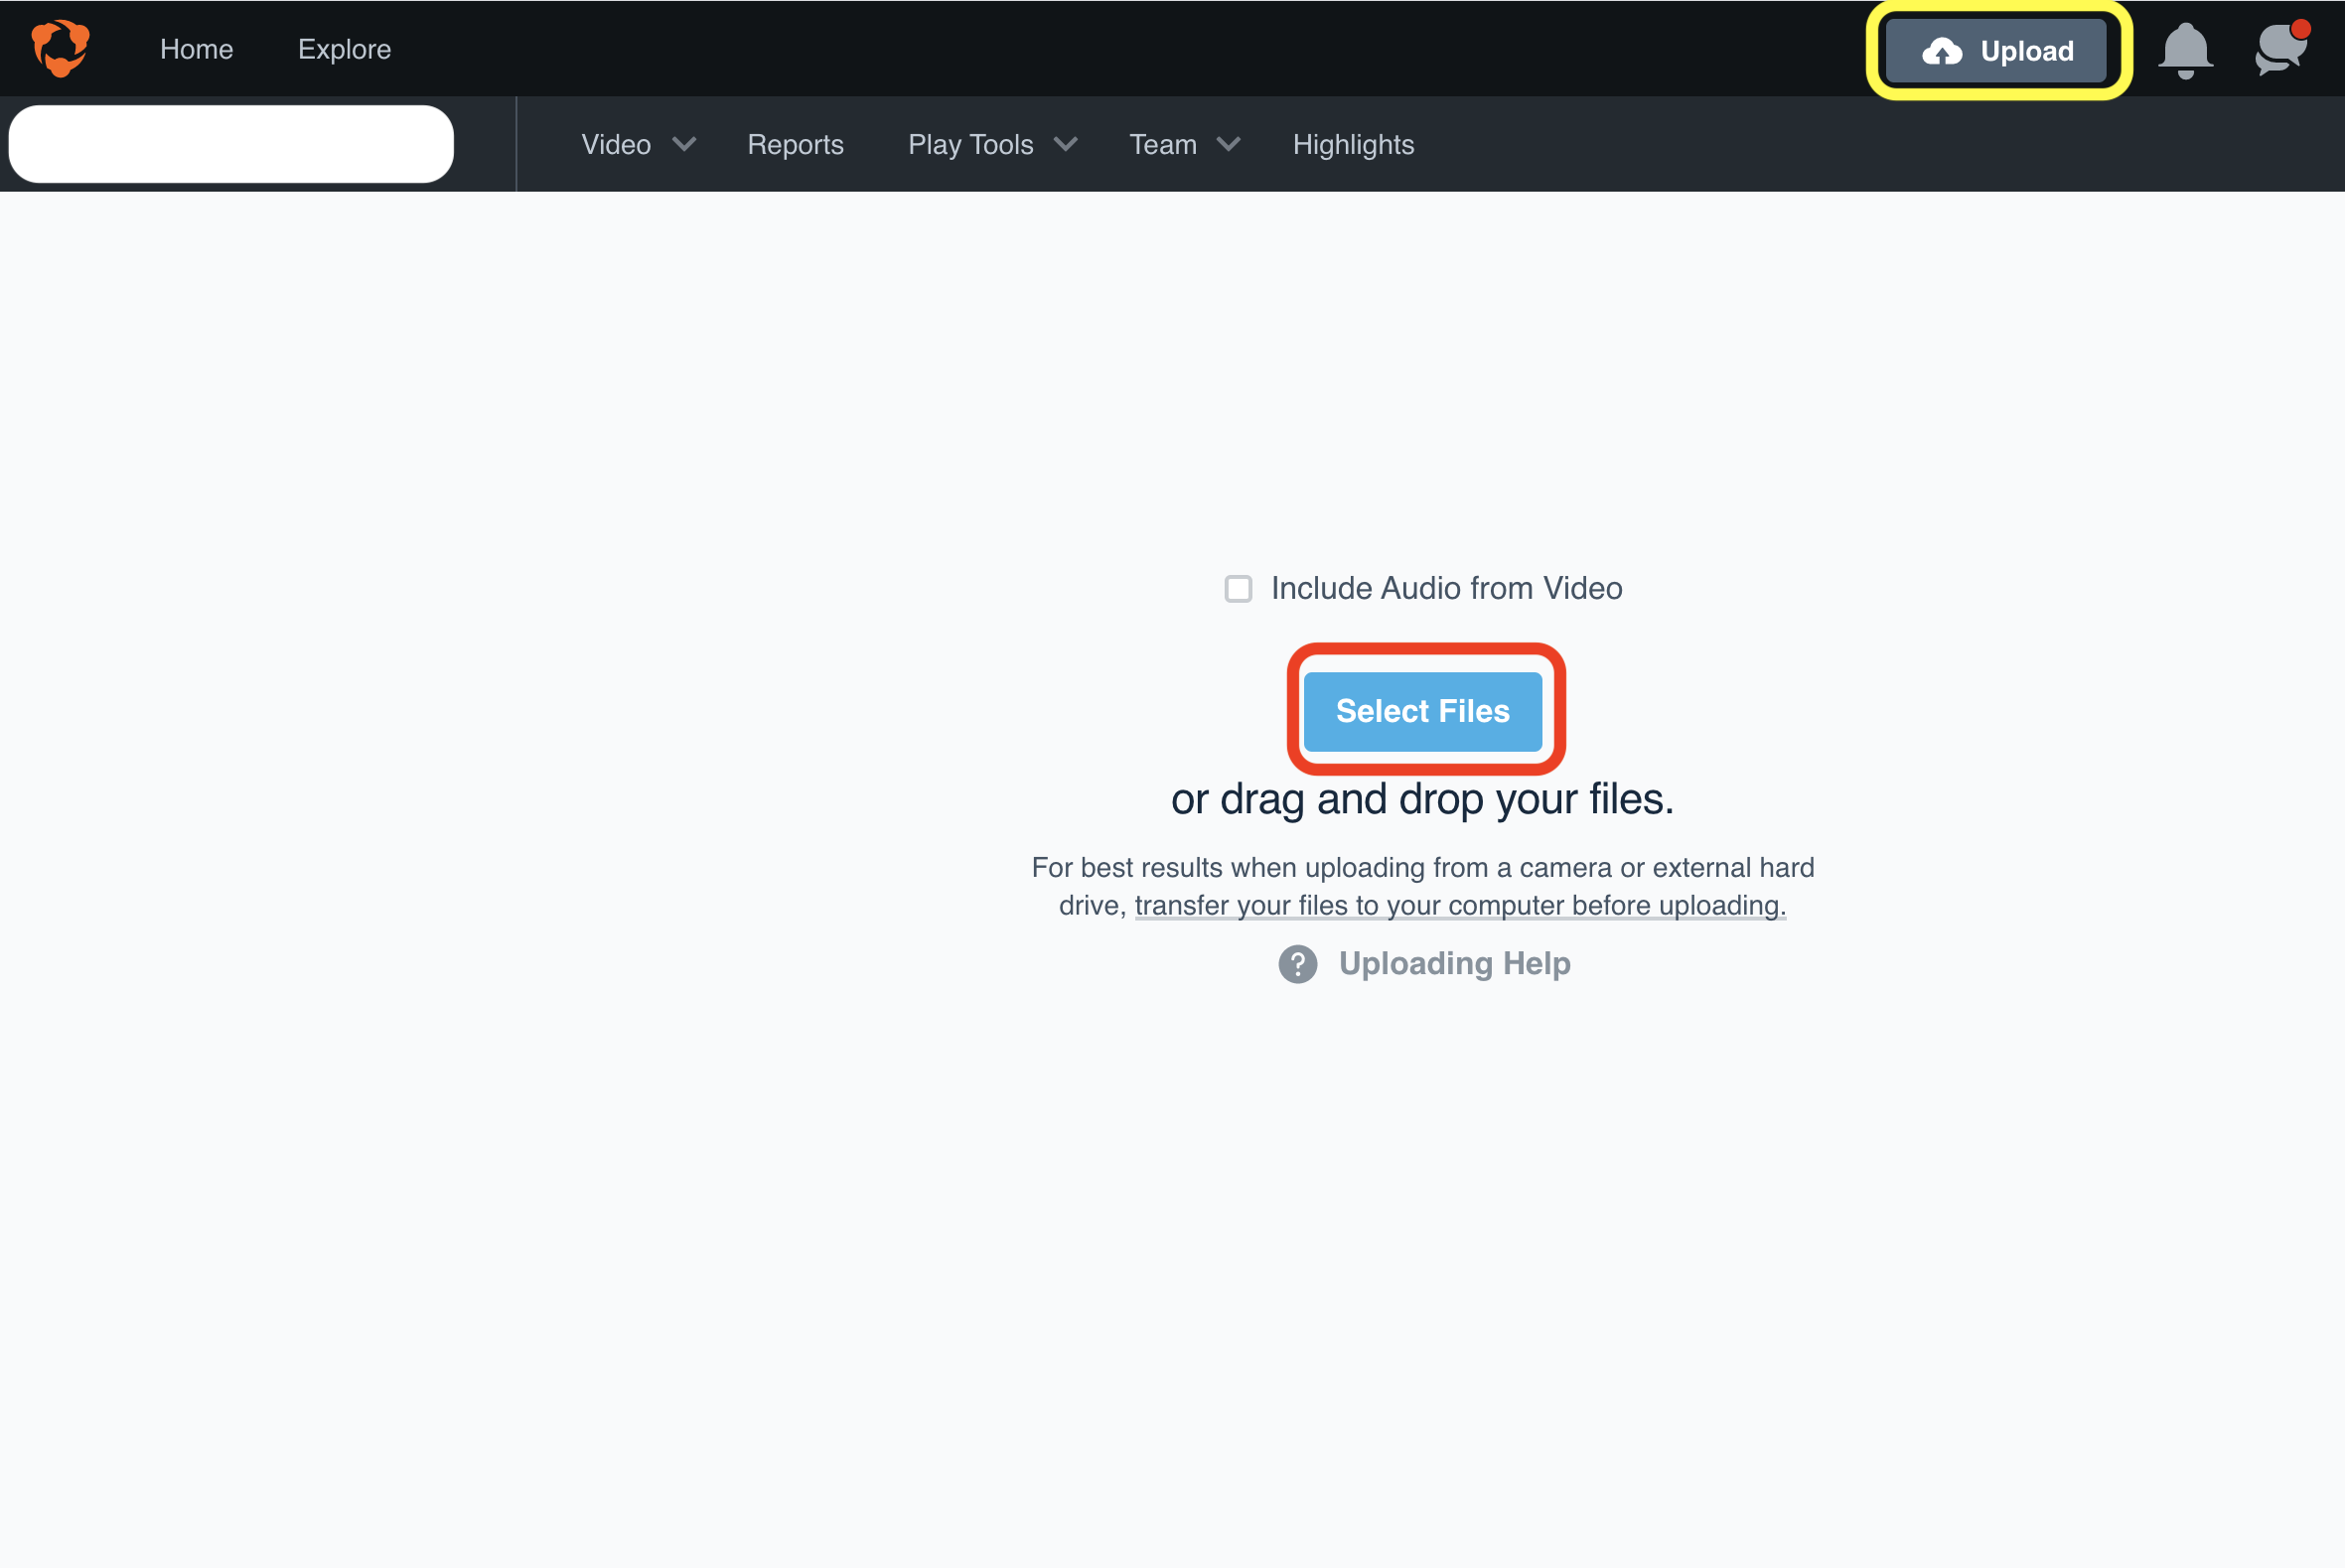
Task: Enable Include Audio from Video checkbox
Action: pyautogui.click(x=1238, y=589)
